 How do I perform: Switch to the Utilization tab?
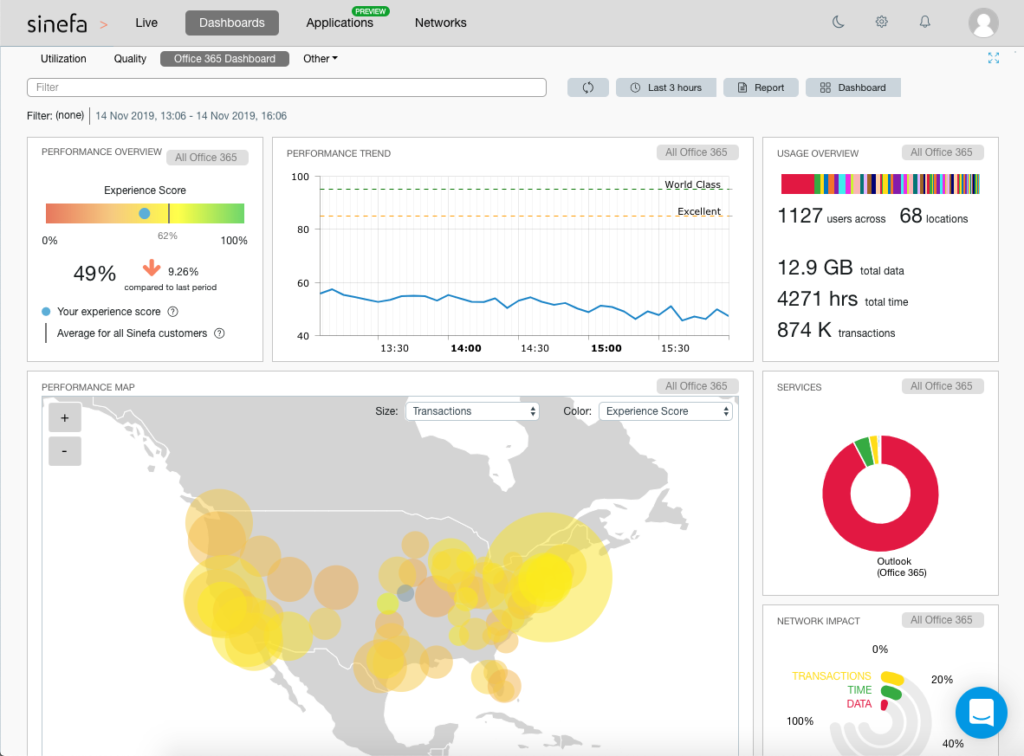(63, 59)
